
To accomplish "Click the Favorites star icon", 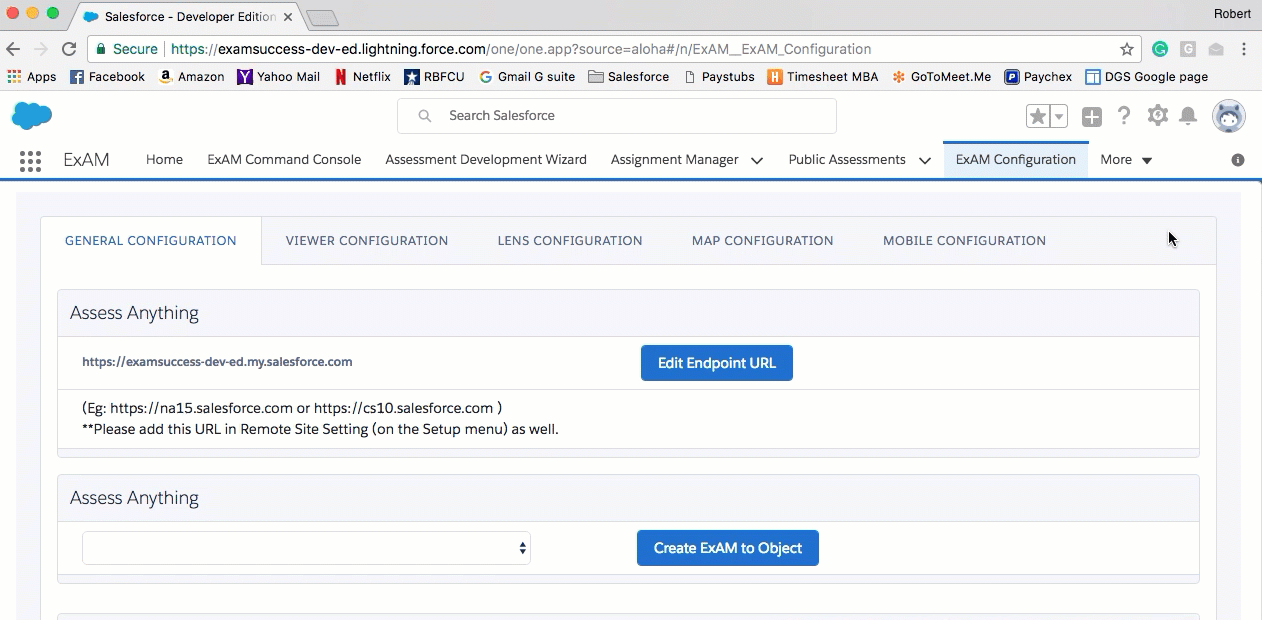I will pyautogui.click(x=1038, y=117).
